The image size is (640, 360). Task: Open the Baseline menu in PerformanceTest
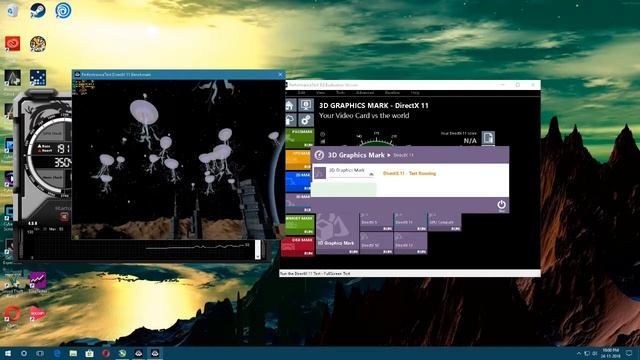click(392, 93)
